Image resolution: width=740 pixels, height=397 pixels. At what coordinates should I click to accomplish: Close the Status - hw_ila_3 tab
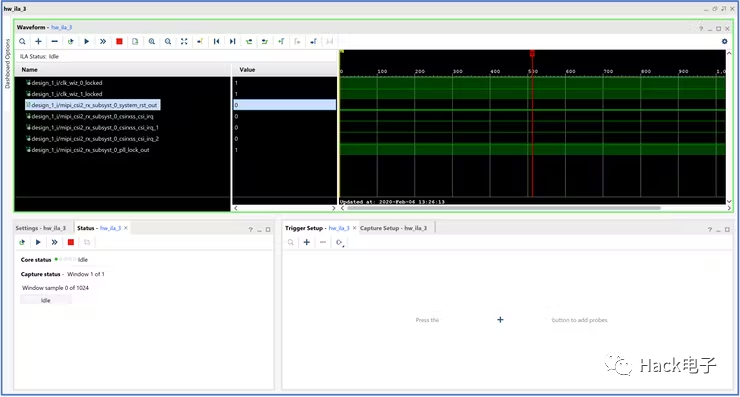126,228
